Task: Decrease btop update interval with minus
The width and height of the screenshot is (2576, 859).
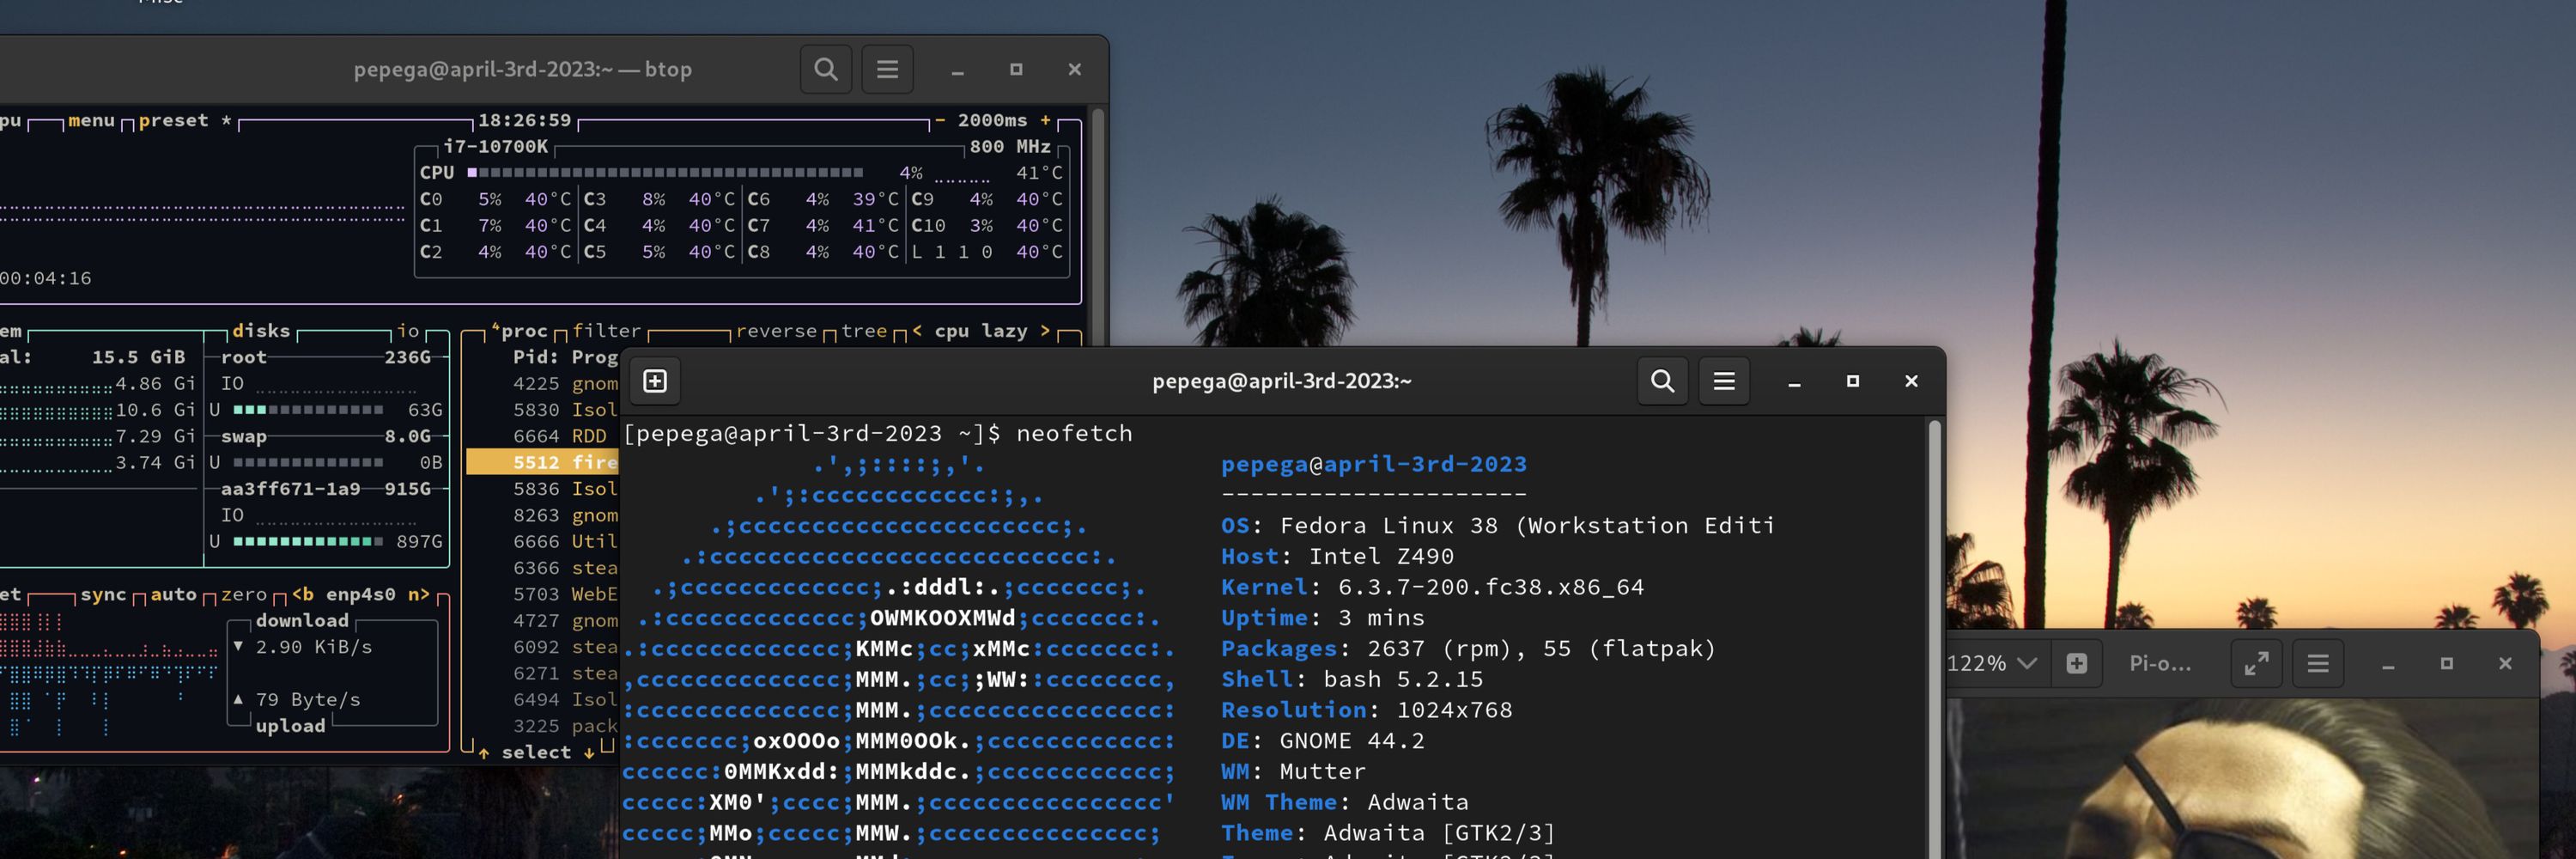Action: coord(939,120)
